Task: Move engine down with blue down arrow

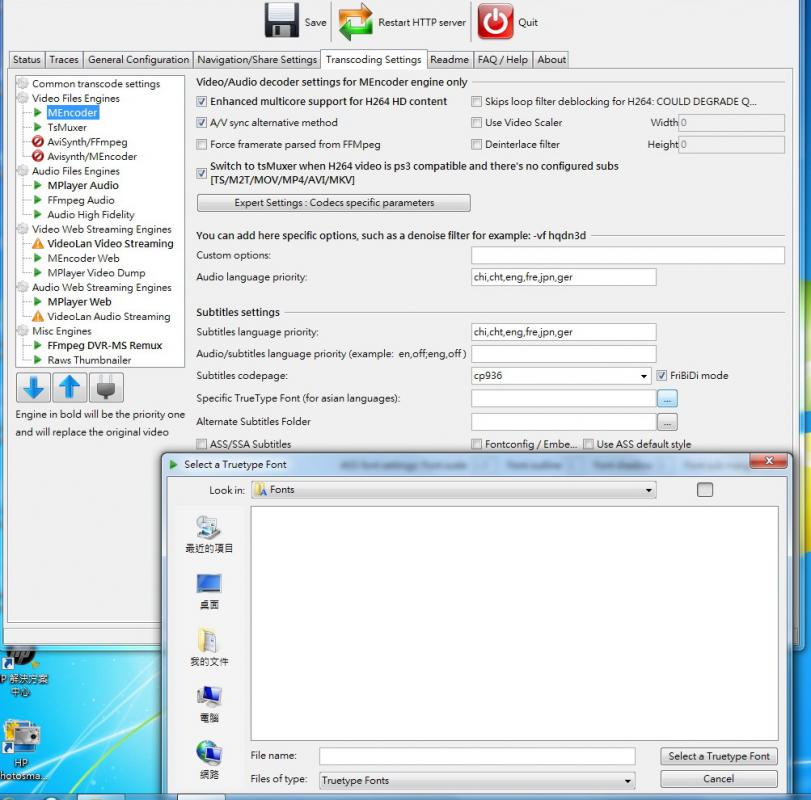Action: 33,387
